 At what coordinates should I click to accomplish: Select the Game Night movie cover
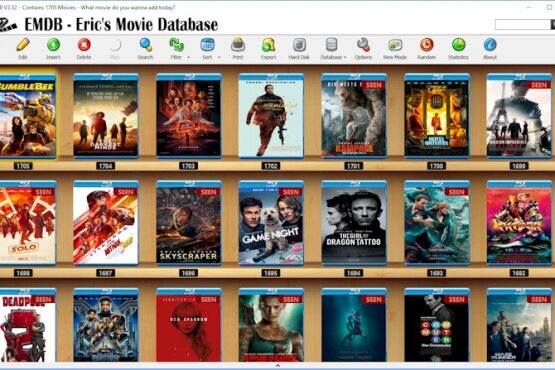pos(271,223)
